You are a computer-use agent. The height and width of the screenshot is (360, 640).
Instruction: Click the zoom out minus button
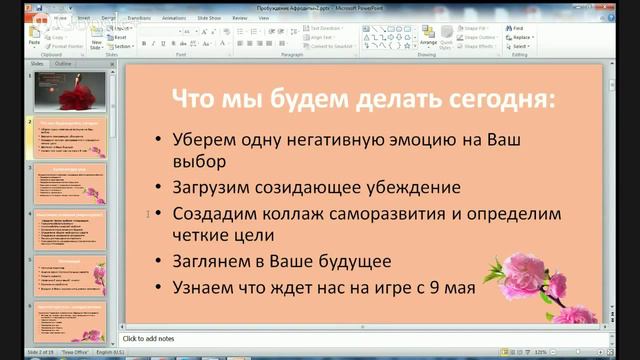click(553, 352)
